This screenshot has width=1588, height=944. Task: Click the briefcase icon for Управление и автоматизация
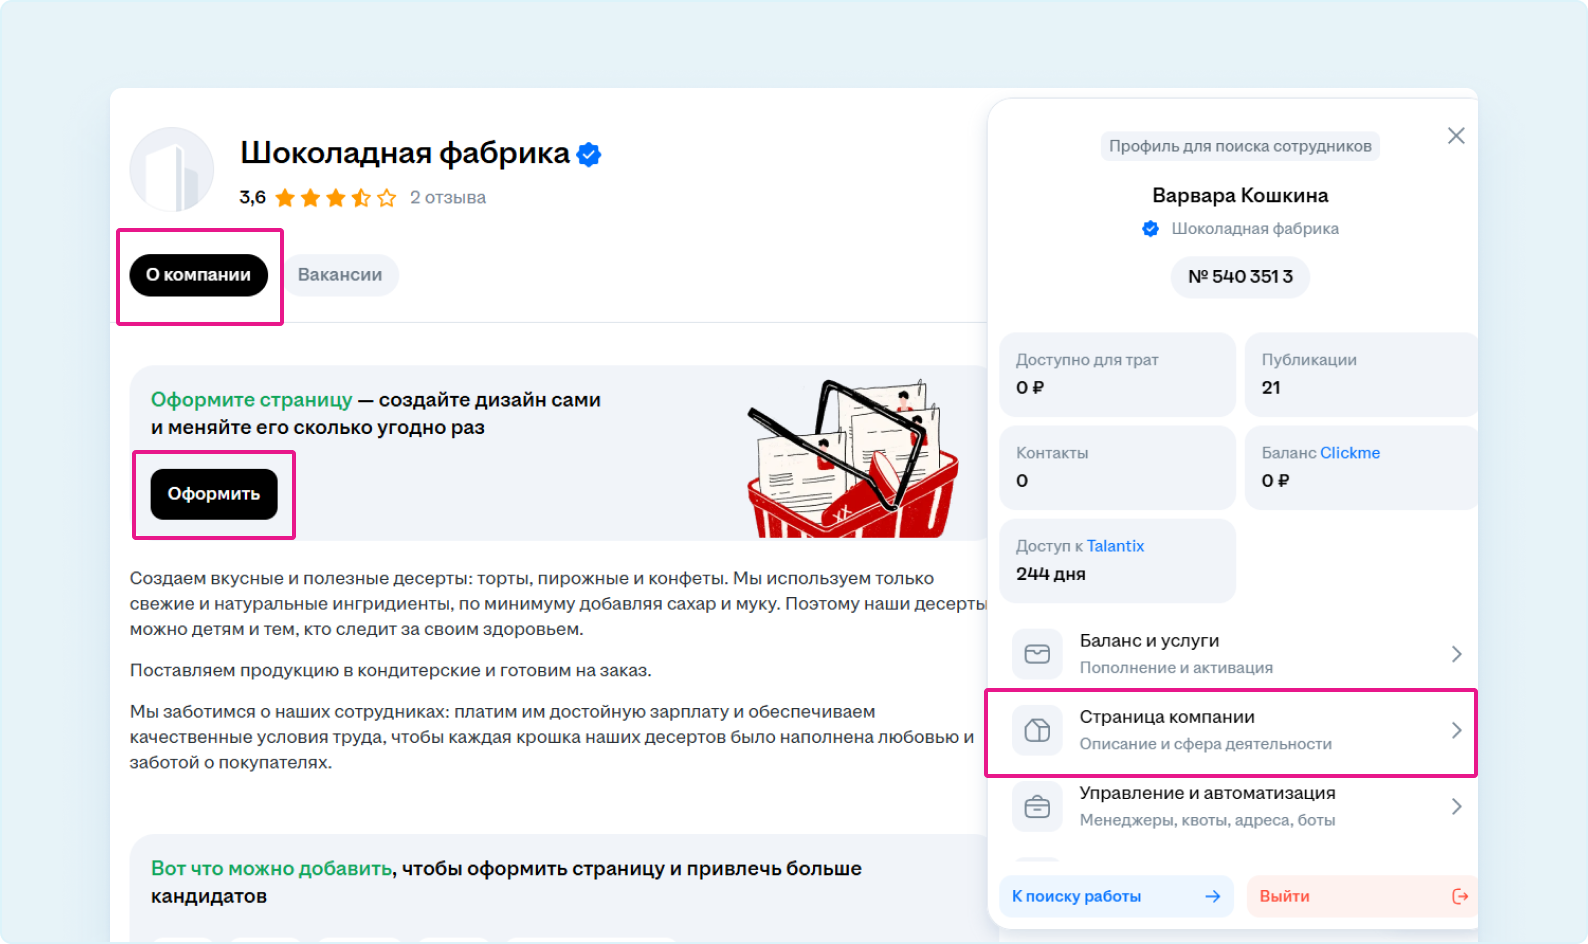coord(1037,806)
